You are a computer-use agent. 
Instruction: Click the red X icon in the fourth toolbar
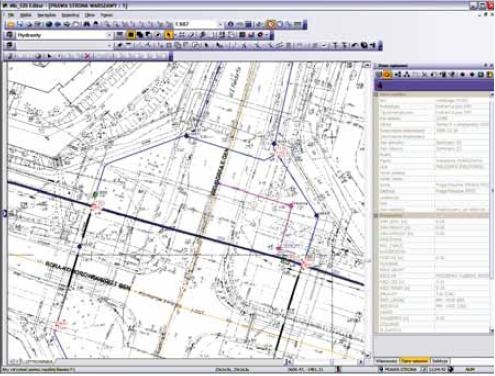coord(87,56)
